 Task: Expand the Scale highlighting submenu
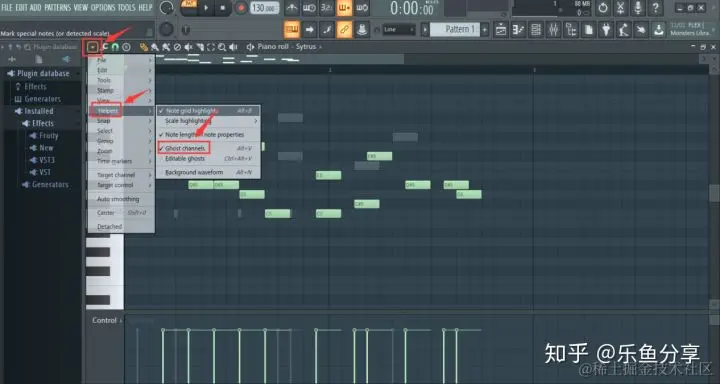tap(209, 121)
